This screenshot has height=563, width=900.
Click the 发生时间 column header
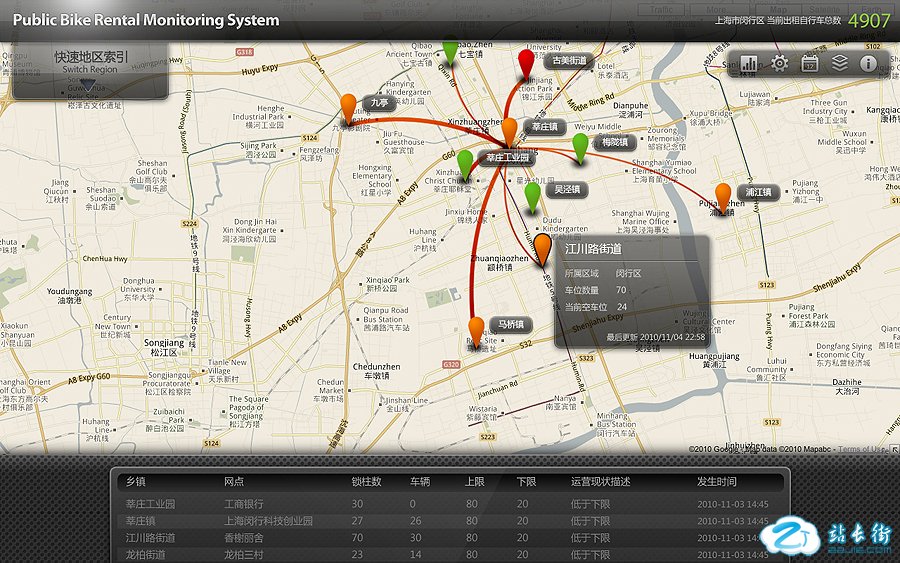717,481
